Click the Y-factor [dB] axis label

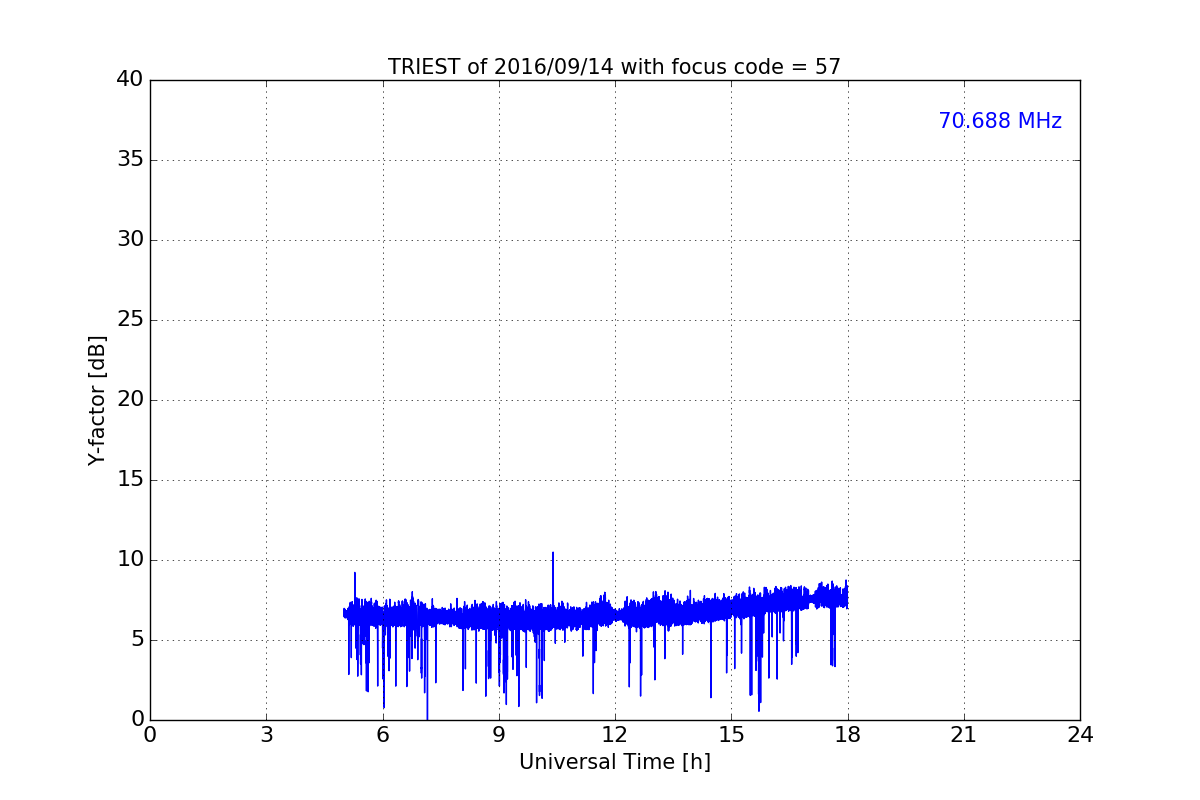[x=97, y=400]
